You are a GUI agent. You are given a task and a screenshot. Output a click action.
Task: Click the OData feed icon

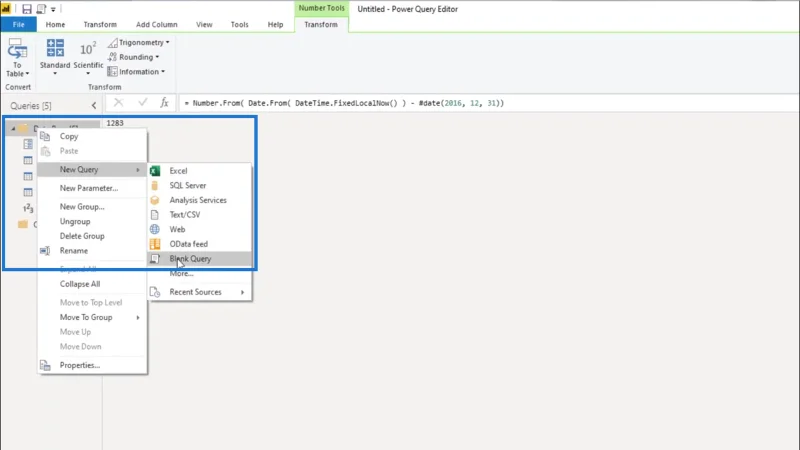point(155,244)
